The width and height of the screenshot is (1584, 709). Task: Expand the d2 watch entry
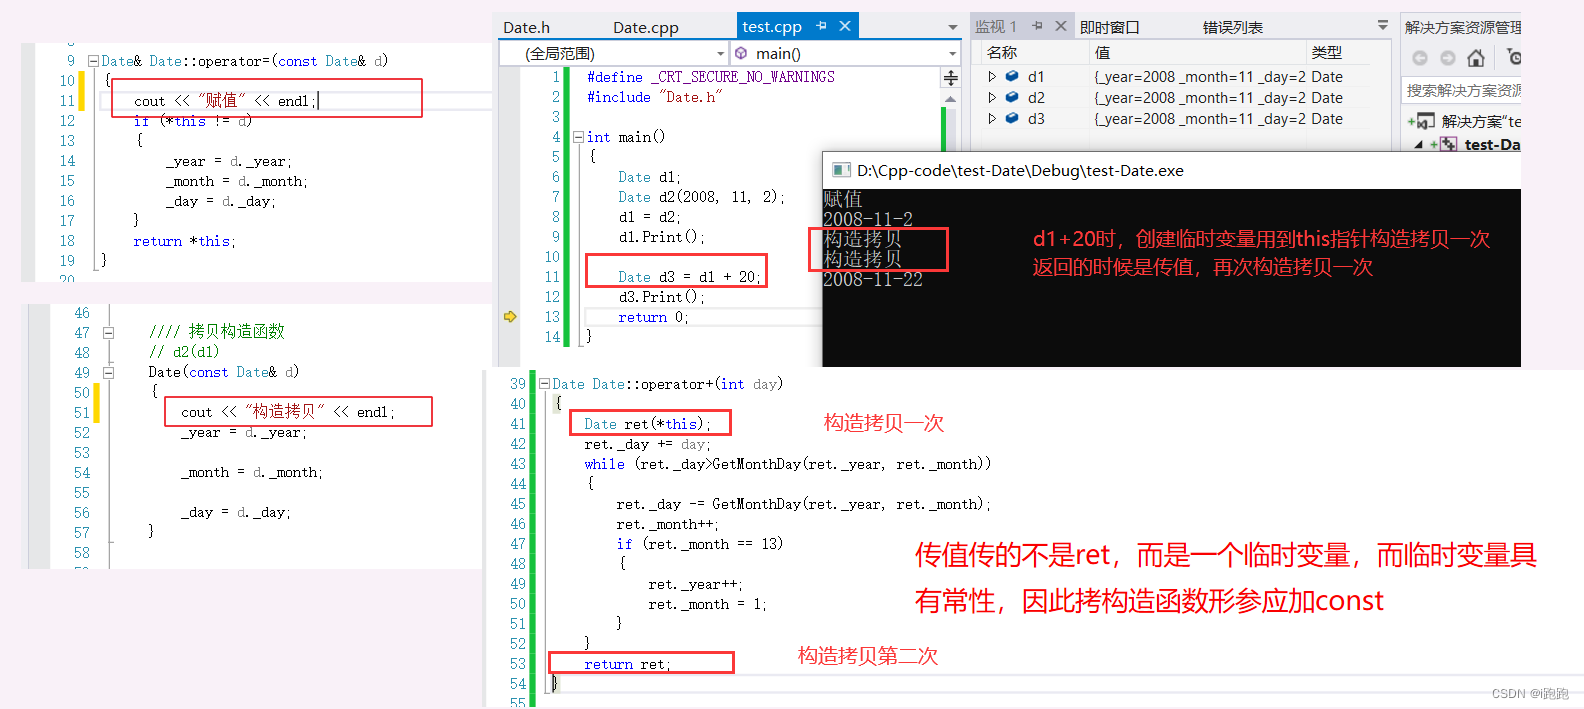point(992,98)
